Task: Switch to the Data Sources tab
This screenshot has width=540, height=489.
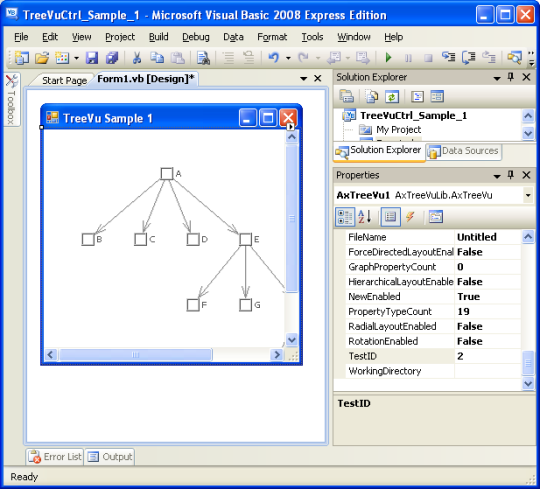Action: coord(464,151)
